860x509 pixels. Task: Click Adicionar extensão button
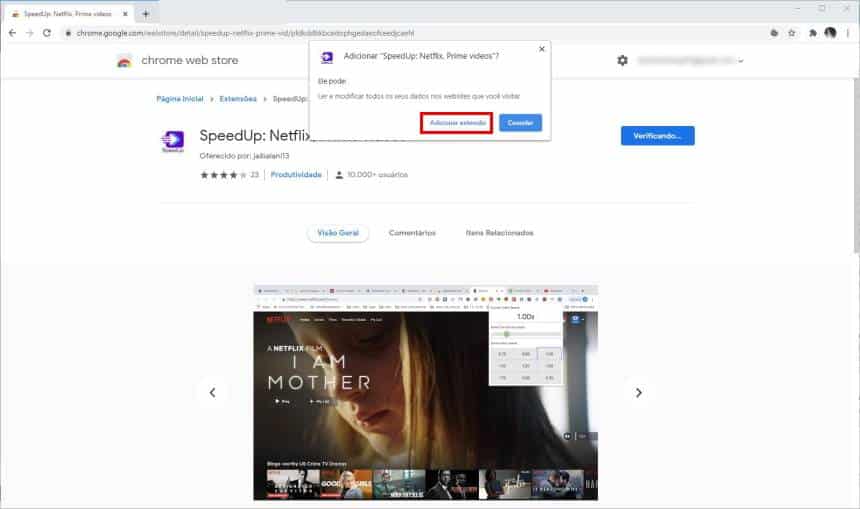457,123
